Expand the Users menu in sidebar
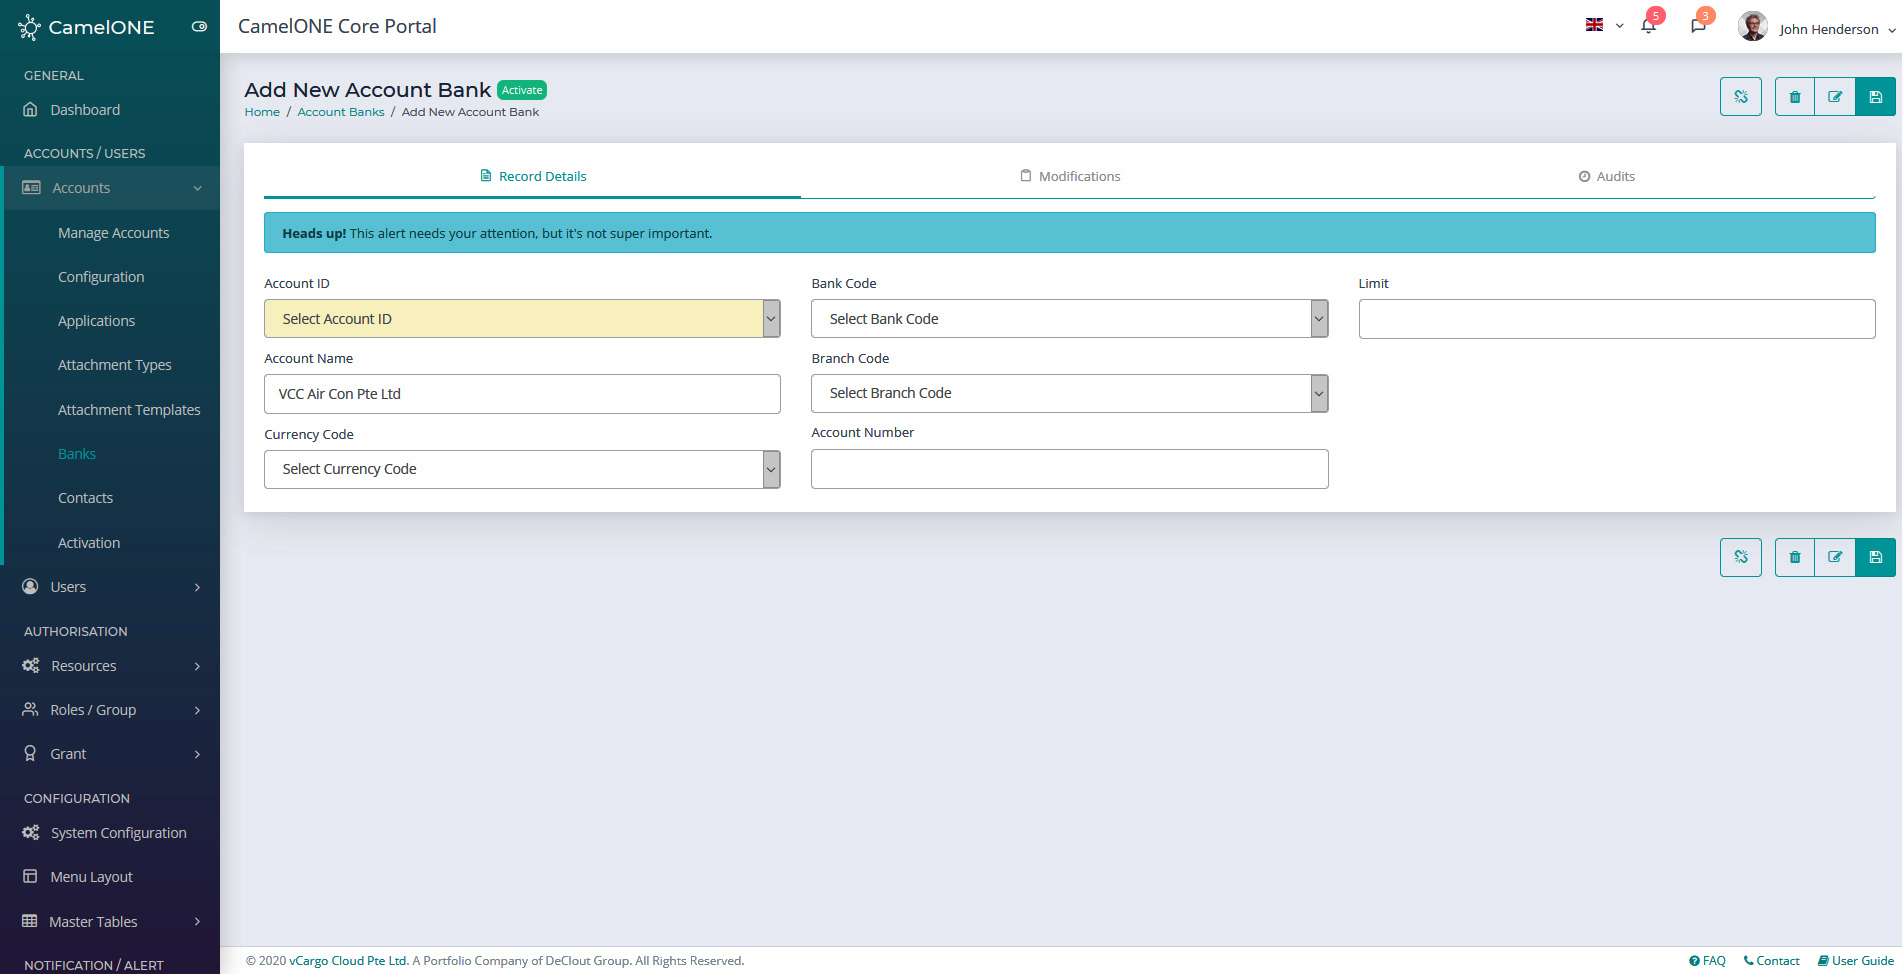 pos(110,587)
